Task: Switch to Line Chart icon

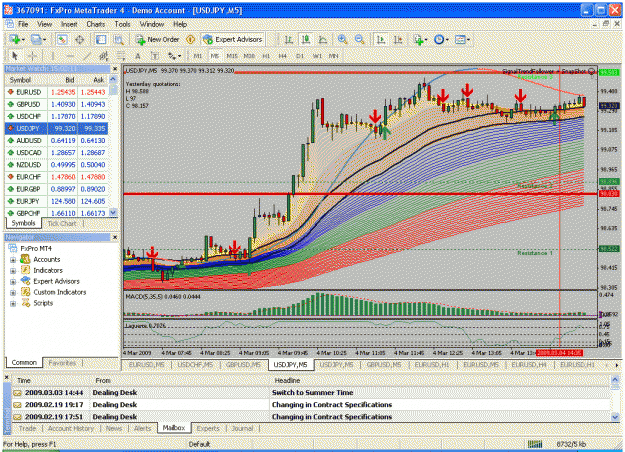Action: coord(323,39)
